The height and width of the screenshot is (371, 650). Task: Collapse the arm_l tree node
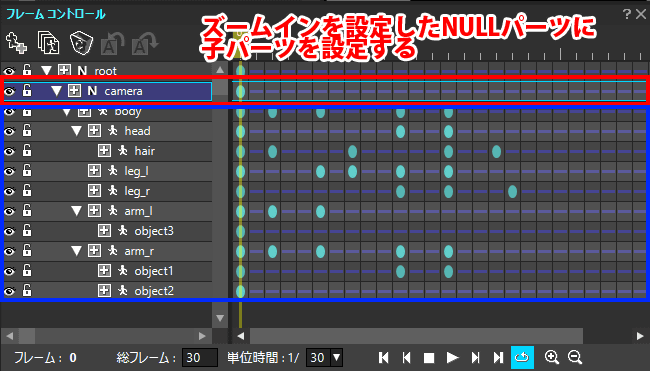point(76,211)
